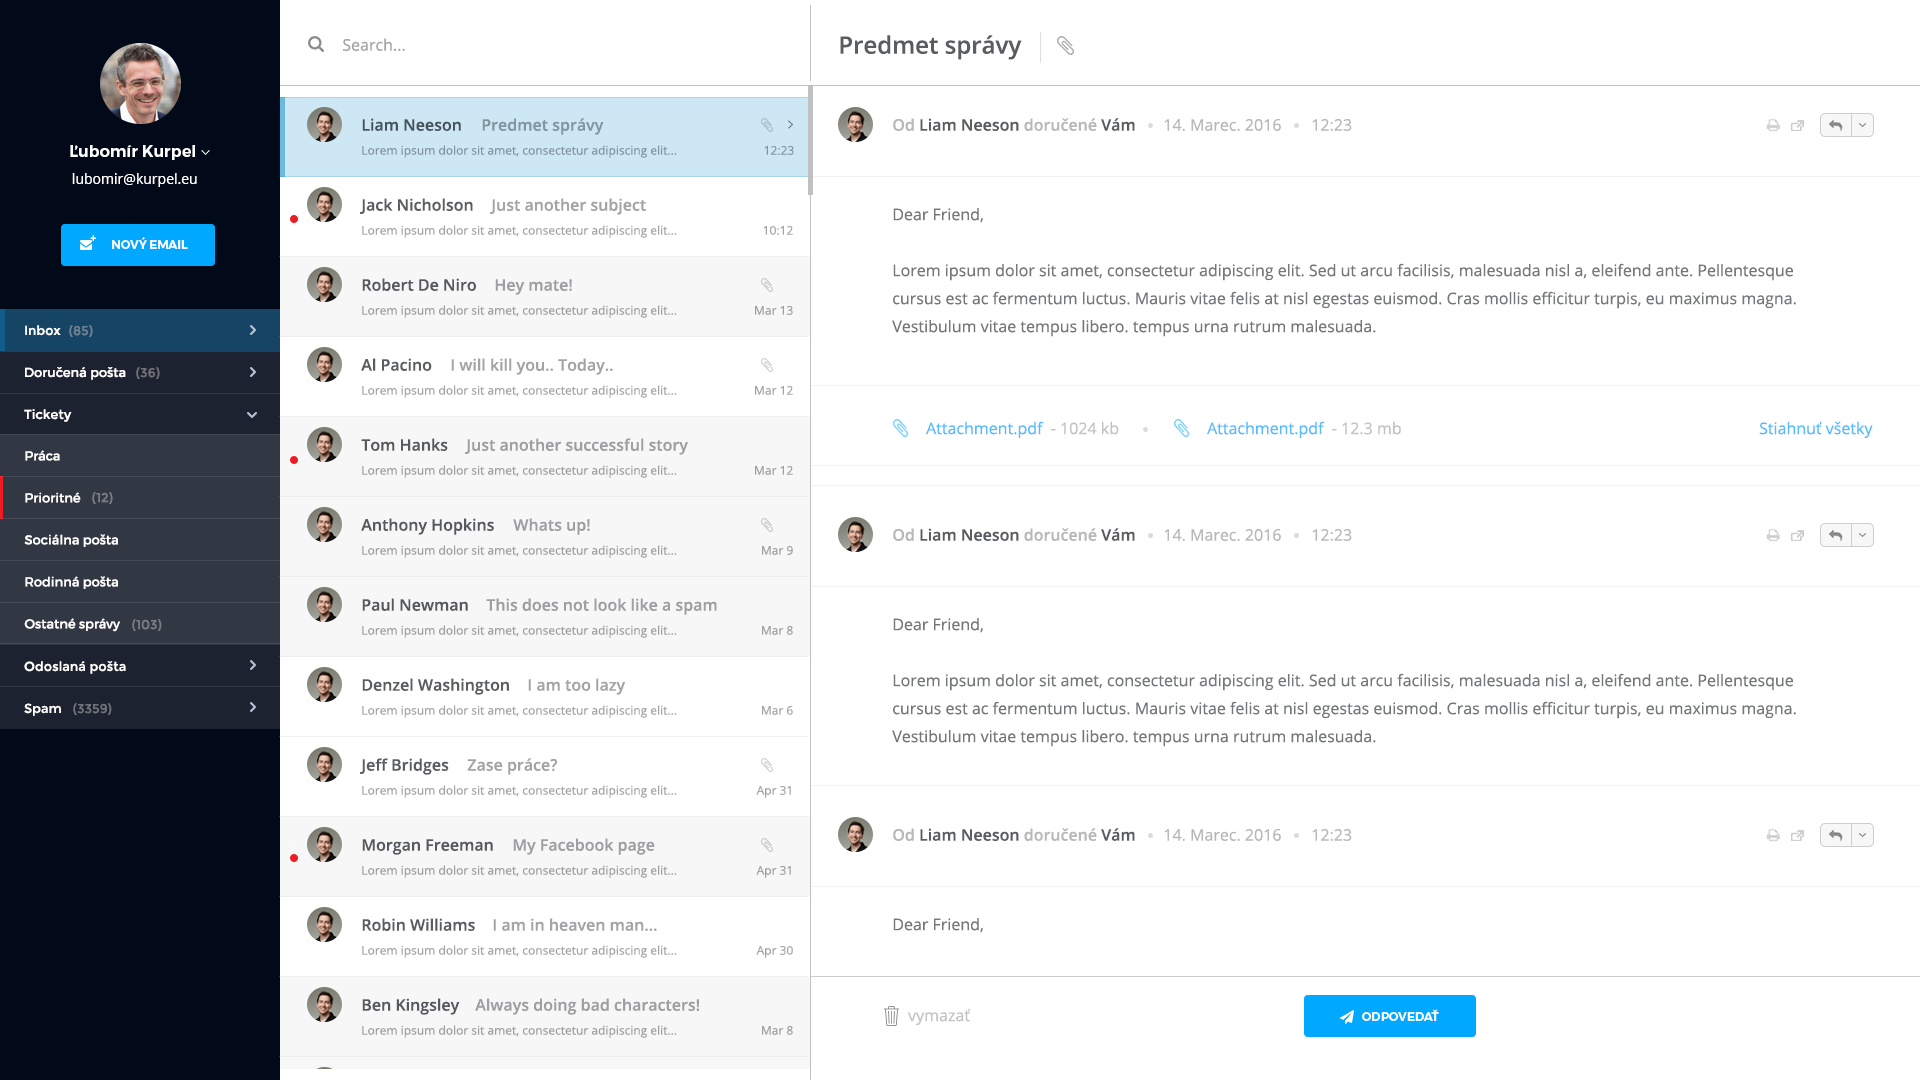Open the first Attachment.pdf 1024 kb link
Viewport: 1920px width, 1080px height.
984,429
